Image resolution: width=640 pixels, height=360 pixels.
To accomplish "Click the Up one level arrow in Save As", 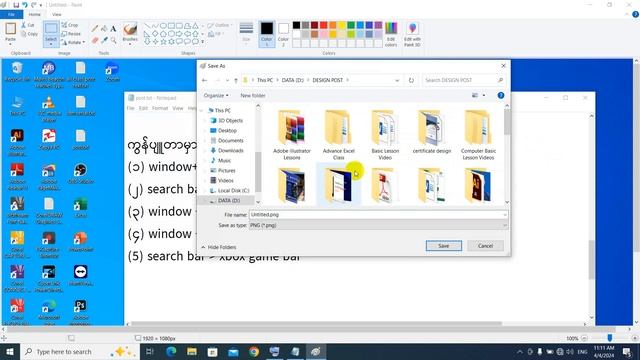I will (x=236, y=80).
